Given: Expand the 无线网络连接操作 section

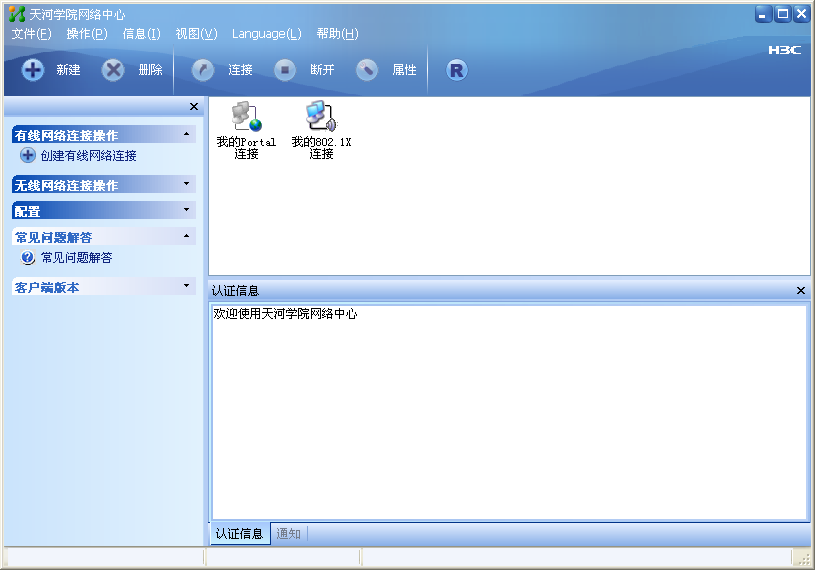Looking at the screenshot, I should pos(186,184).
